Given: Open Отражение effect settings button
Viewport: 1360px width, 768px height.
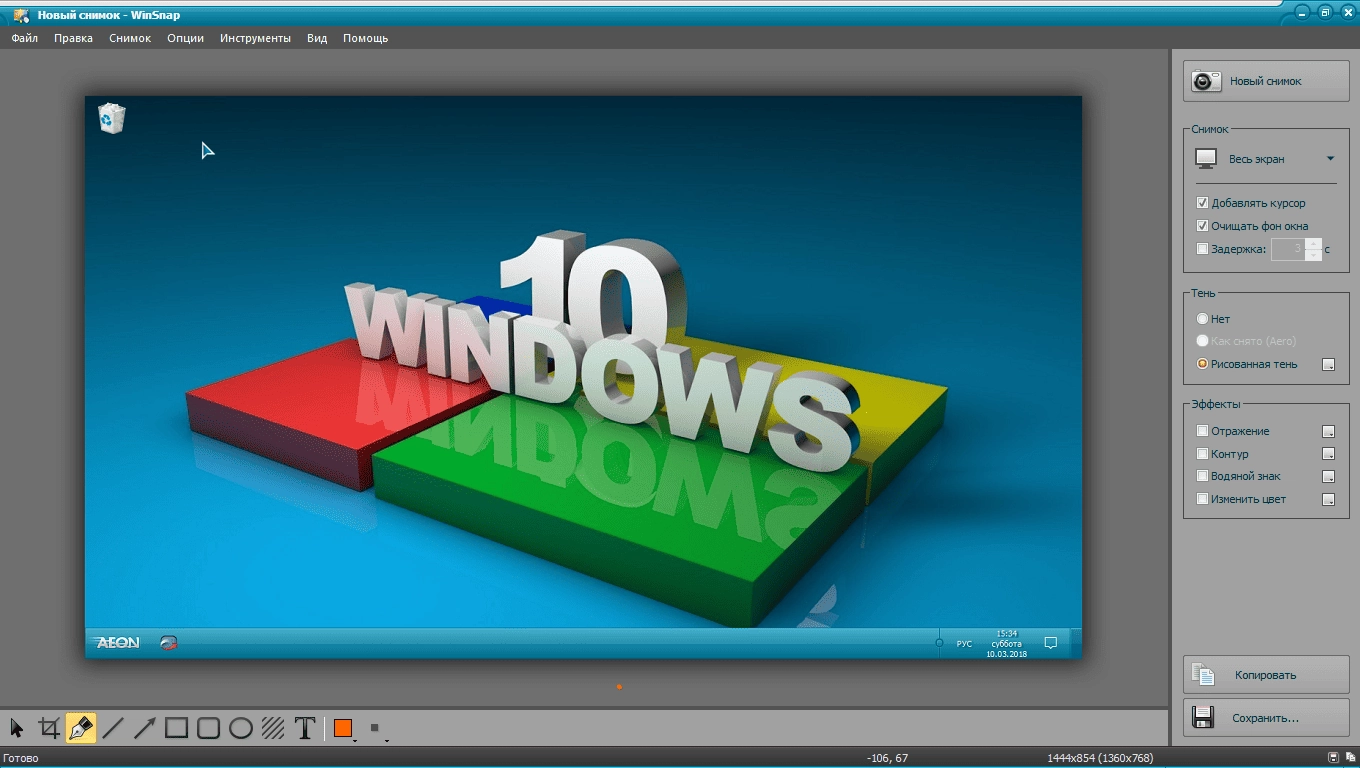Looking at the screenshot, I should 1328,432.
